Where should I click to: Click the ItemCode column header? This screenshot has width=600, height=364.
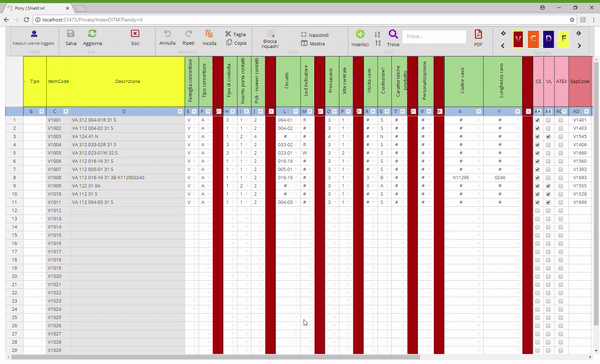pos(59,82)
